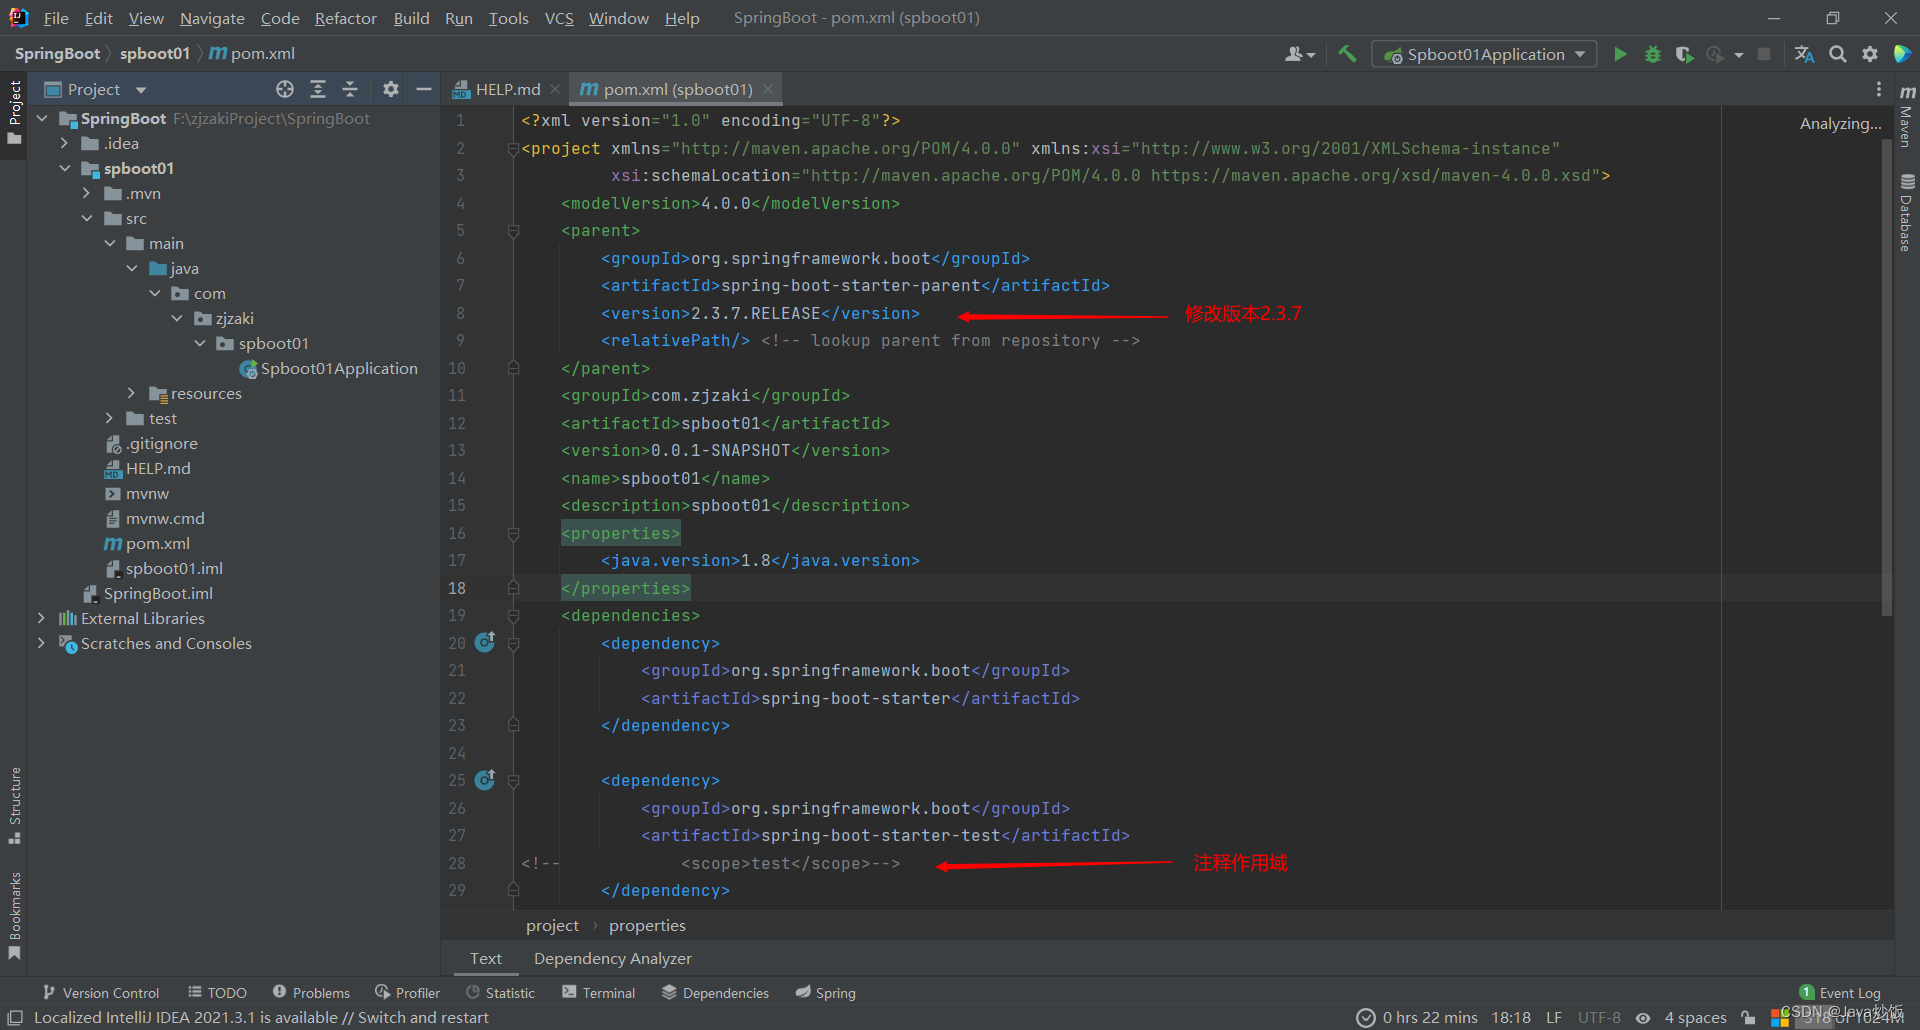Screen dimensions: 1920x1030
Task: Run Spboot01Application with the green play icon
Action: (x=1620, y=54)
